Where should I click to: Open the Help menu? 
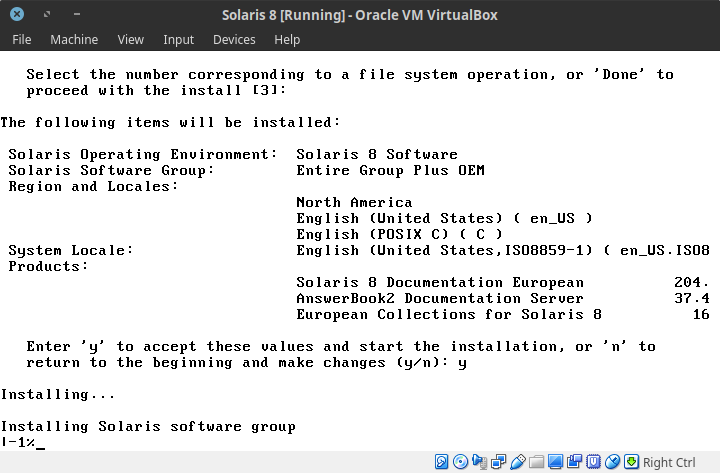pos(287,40)
